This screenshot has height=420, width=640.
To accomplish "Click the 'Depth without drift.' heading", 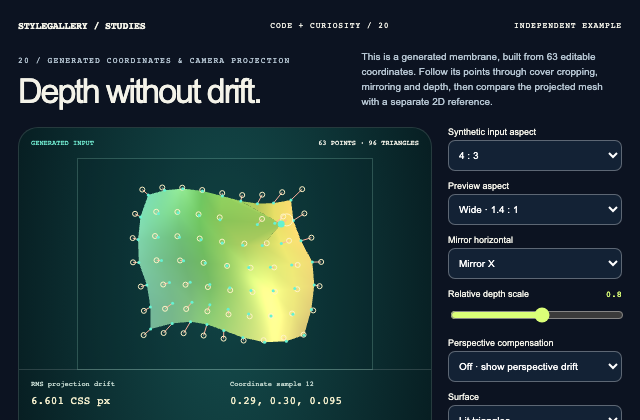I will [x=140, y=91].
